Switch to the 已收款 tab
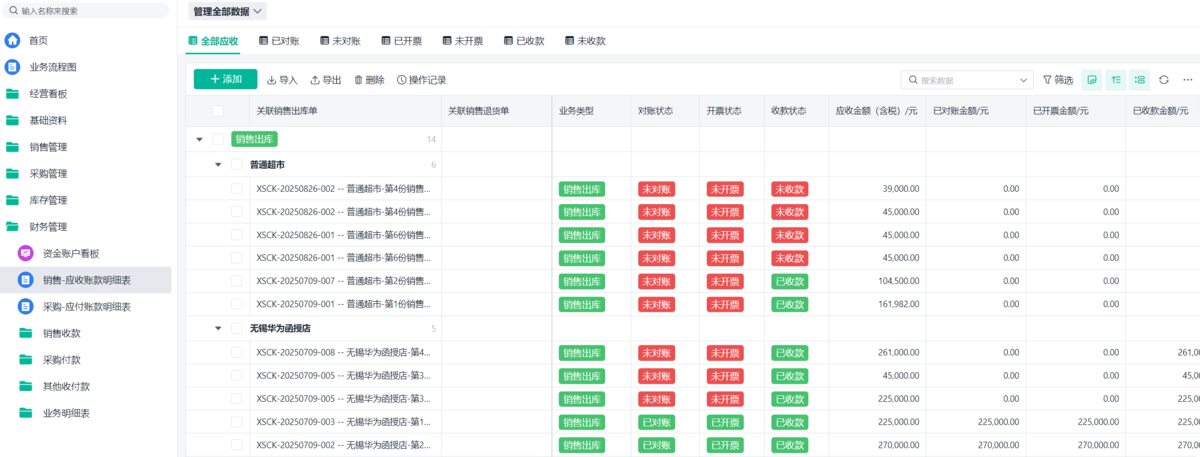 (x=524, y=41)
